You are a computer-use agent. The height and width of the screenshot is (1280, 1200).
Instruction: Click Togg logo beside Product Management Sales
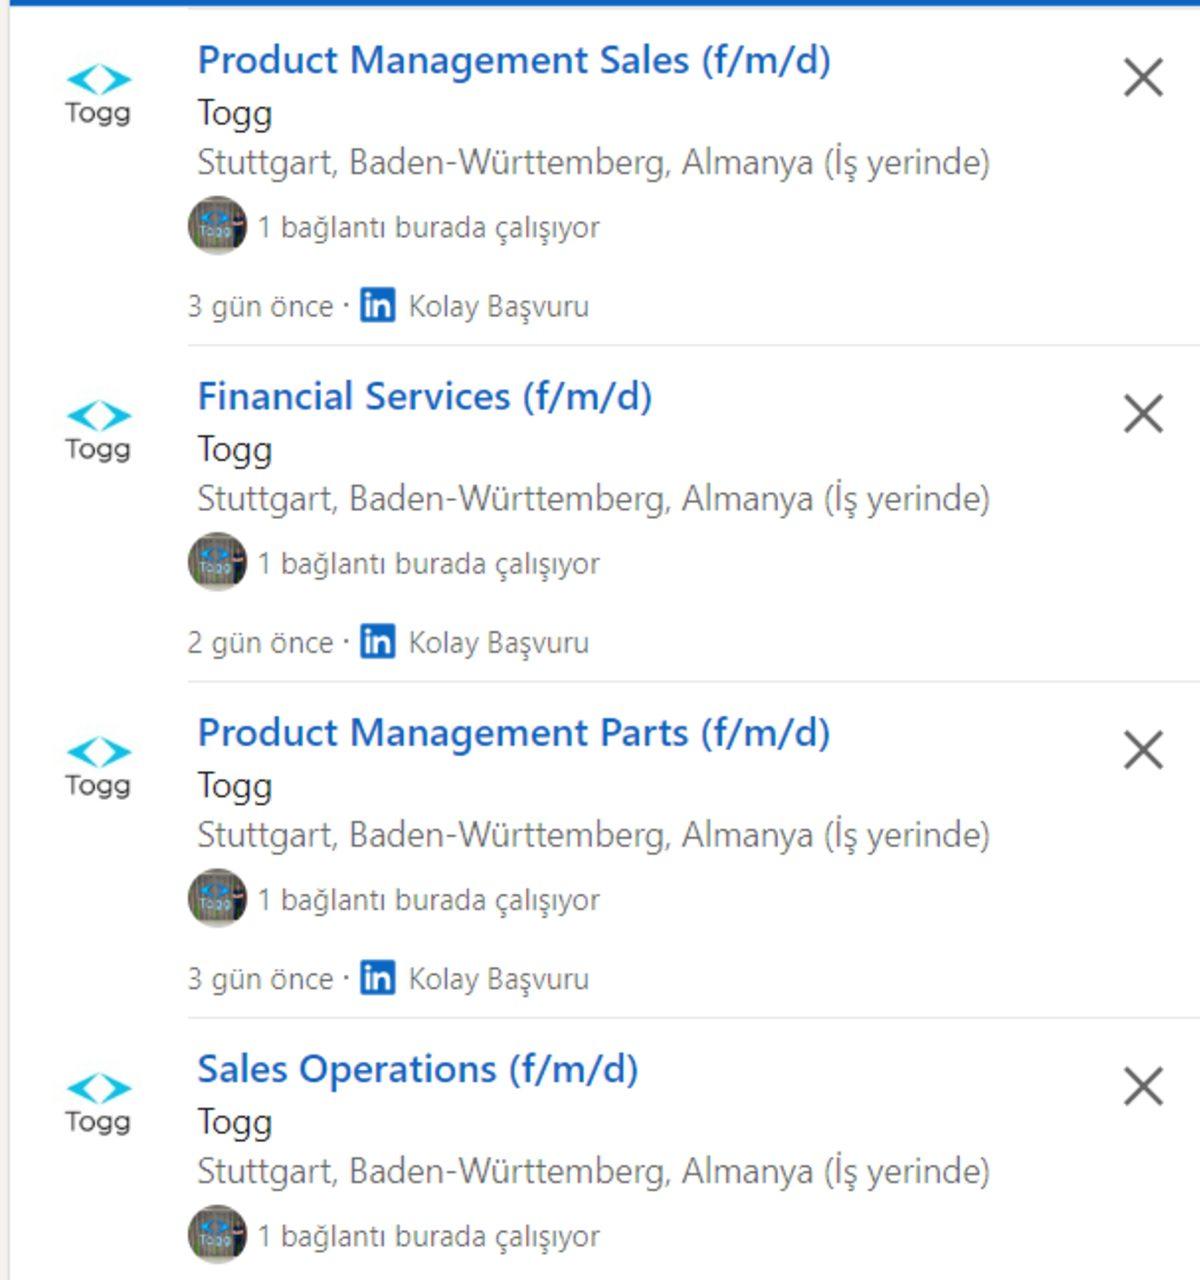tap(98, 95)
